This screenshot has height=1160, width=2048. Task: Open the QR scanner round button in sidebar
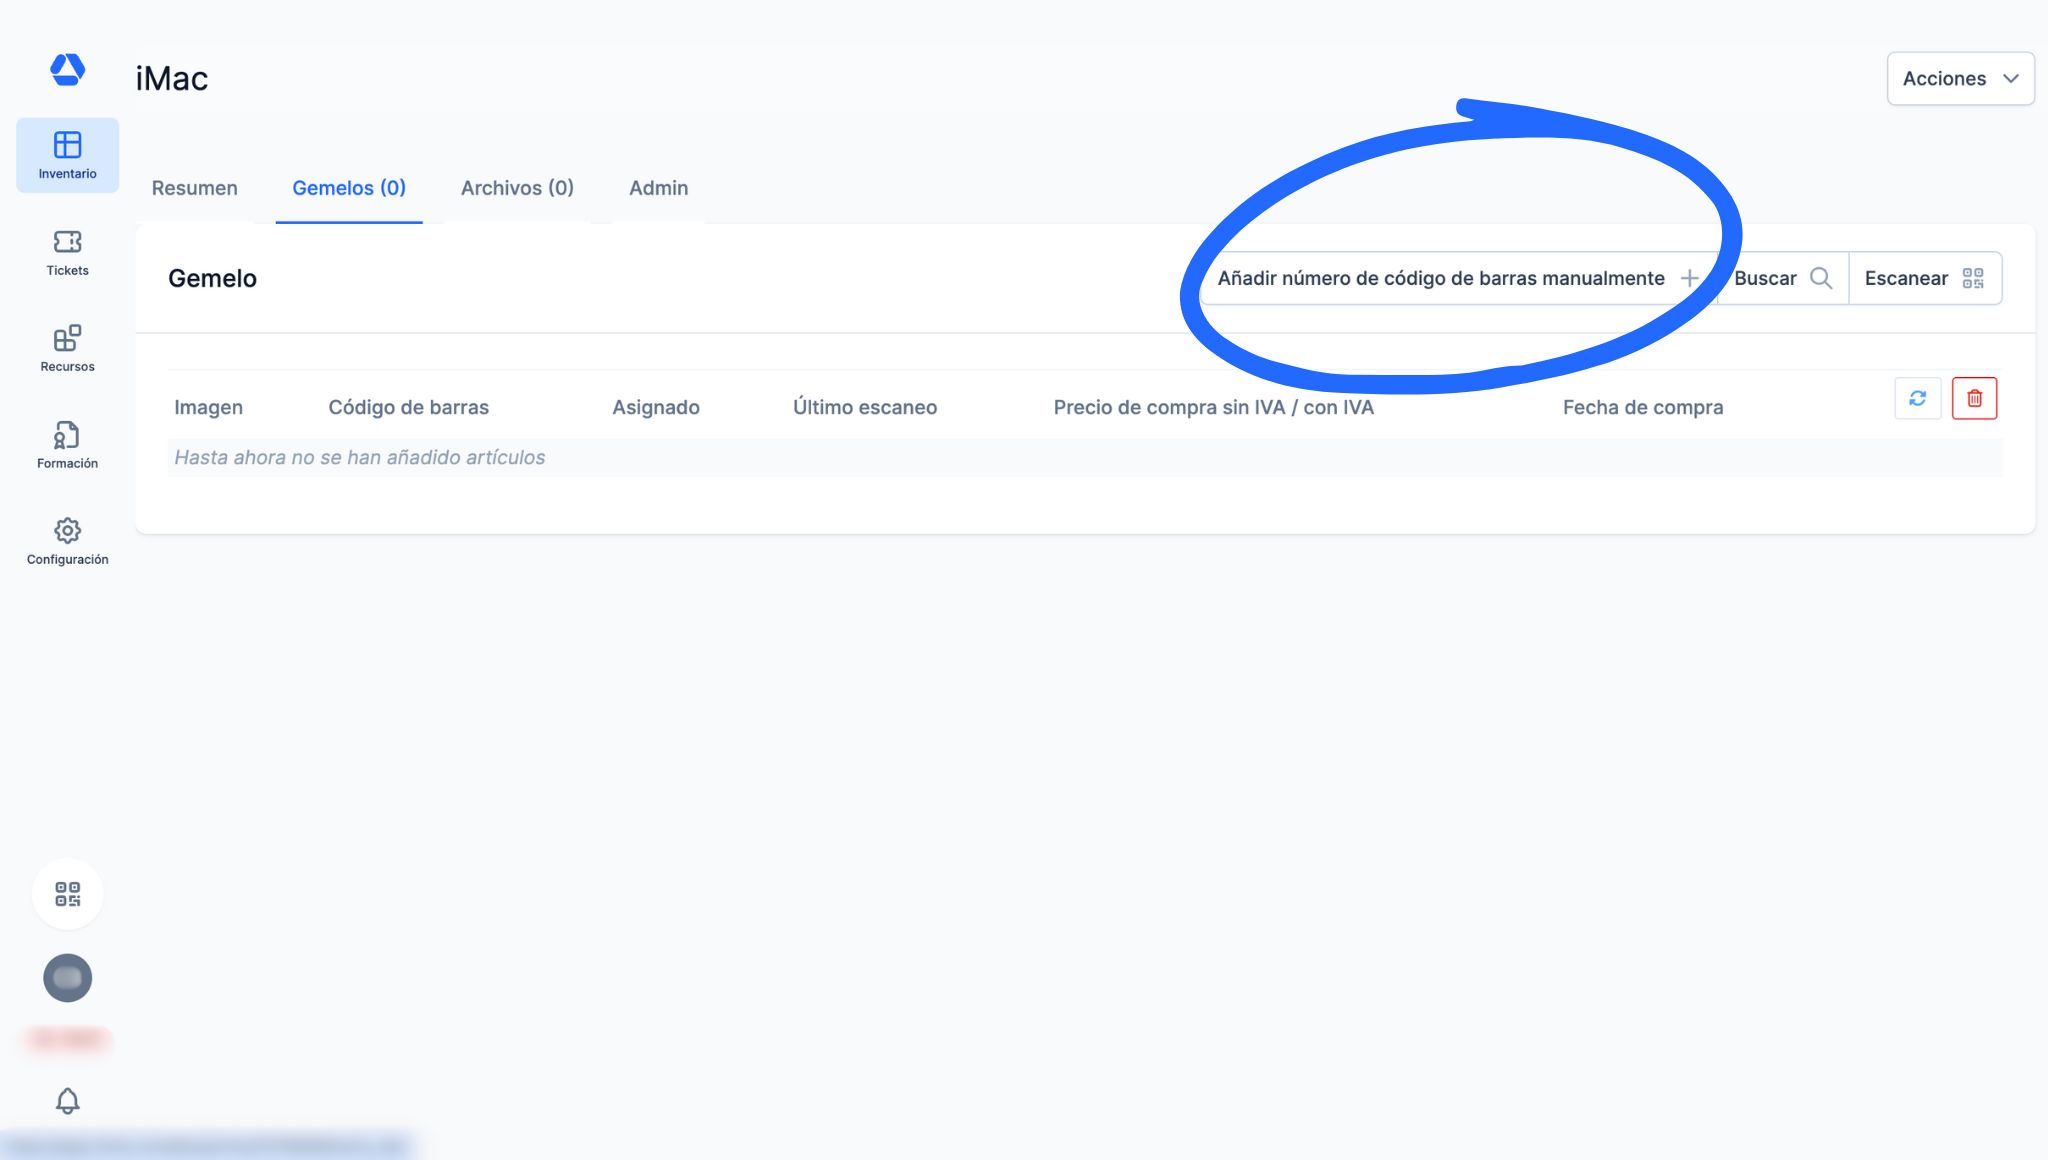(67, 894)
